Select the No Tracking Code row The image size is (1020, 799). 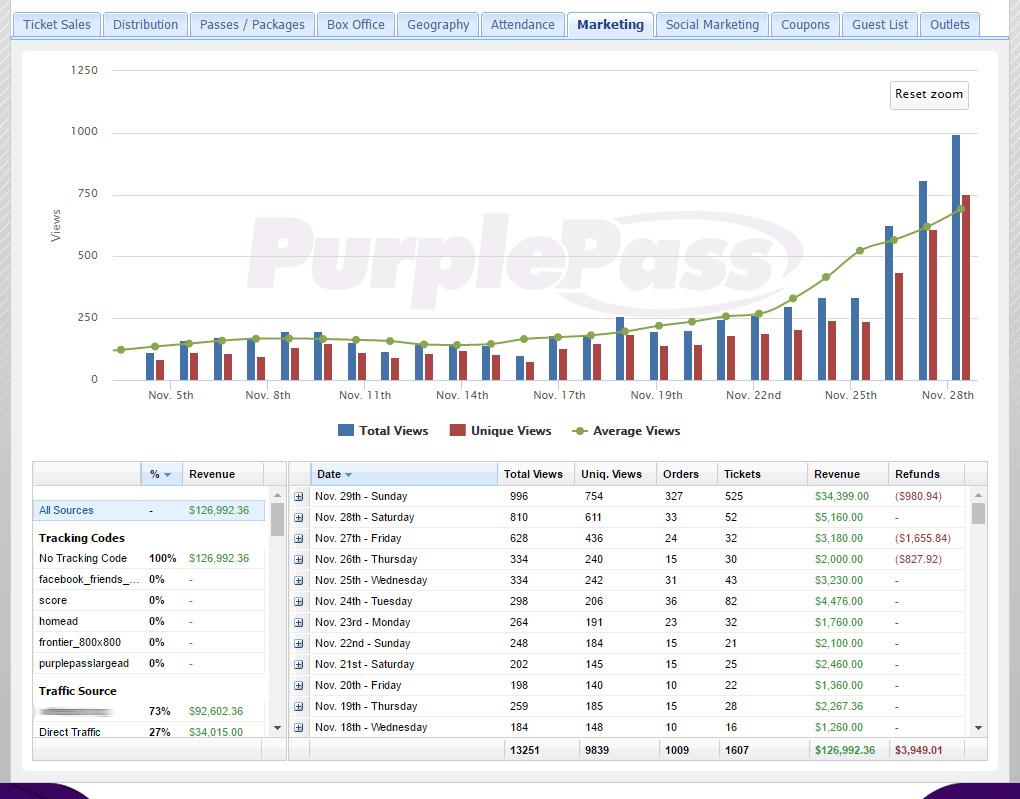pos(149,558)
